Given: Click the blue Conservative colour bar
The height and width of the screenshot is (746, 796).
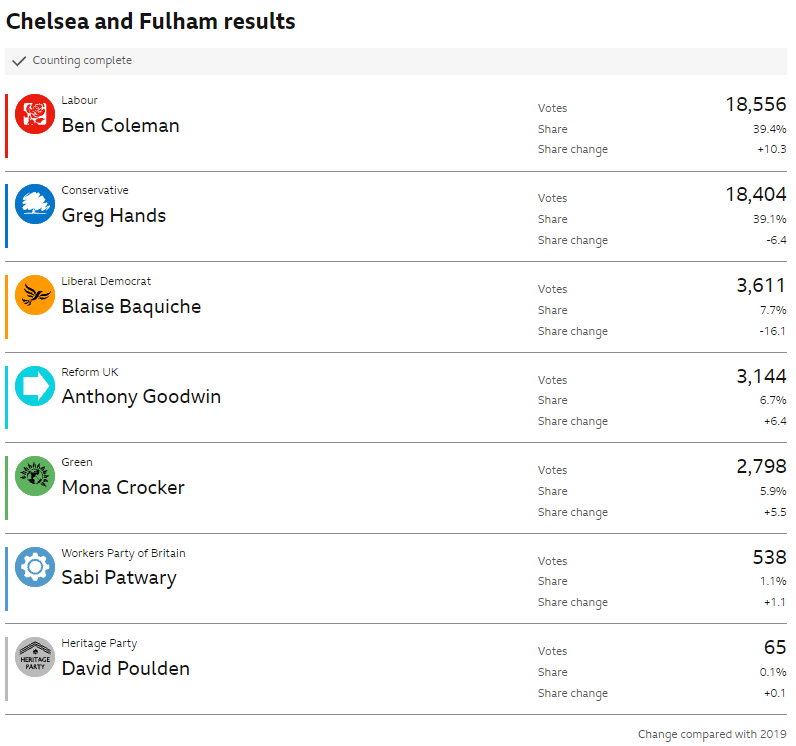Looking at the screenshot, I should click(6, 216).
